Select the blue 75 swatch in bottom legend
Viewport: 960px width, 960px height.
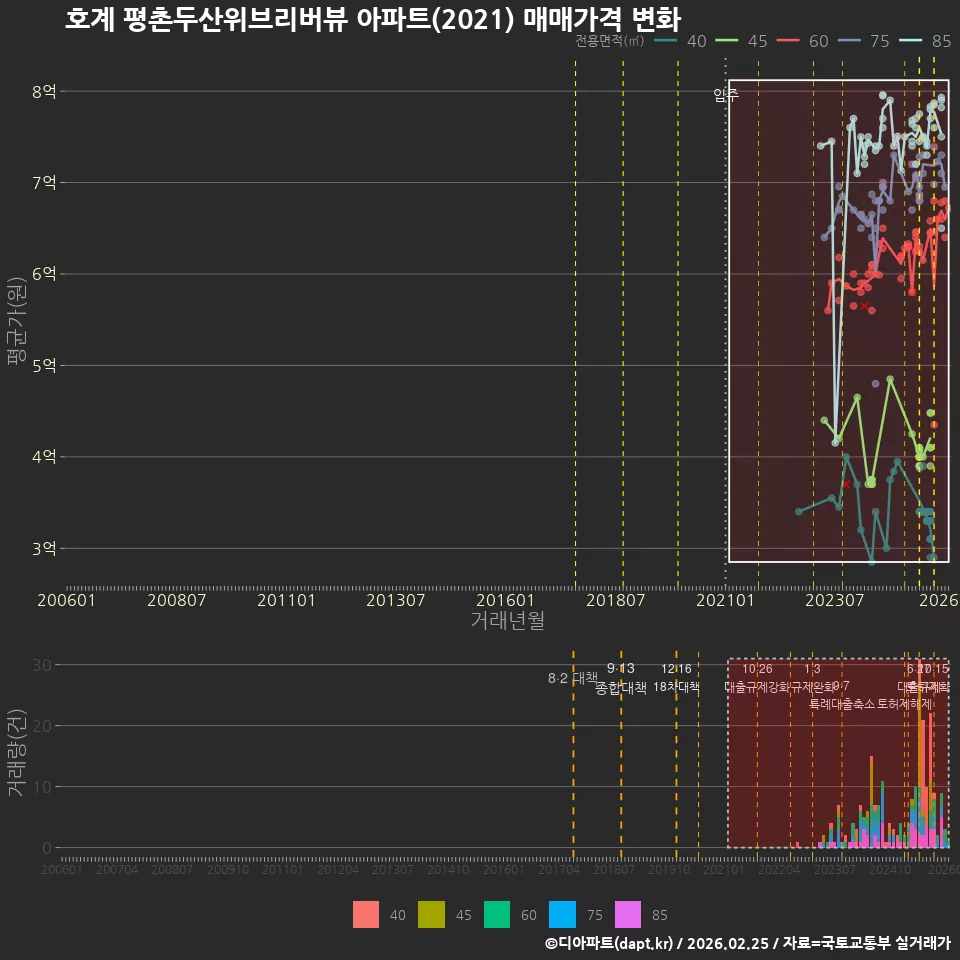point(562,915)
